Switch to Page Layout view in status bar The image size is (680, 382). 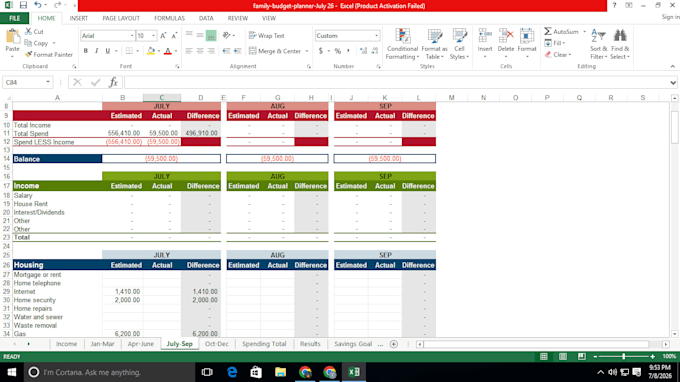click(563, 356)
